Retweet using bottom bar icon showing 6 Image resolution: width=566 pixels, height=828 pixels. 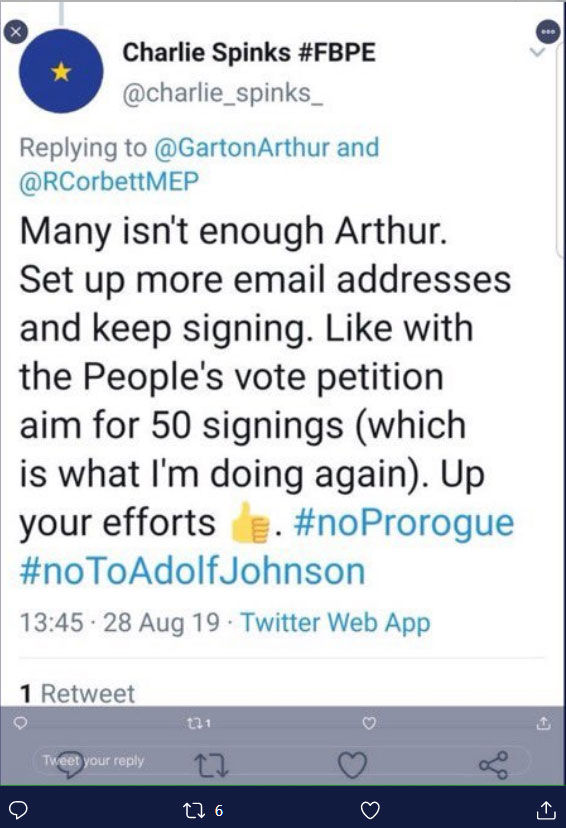point(202,810)
